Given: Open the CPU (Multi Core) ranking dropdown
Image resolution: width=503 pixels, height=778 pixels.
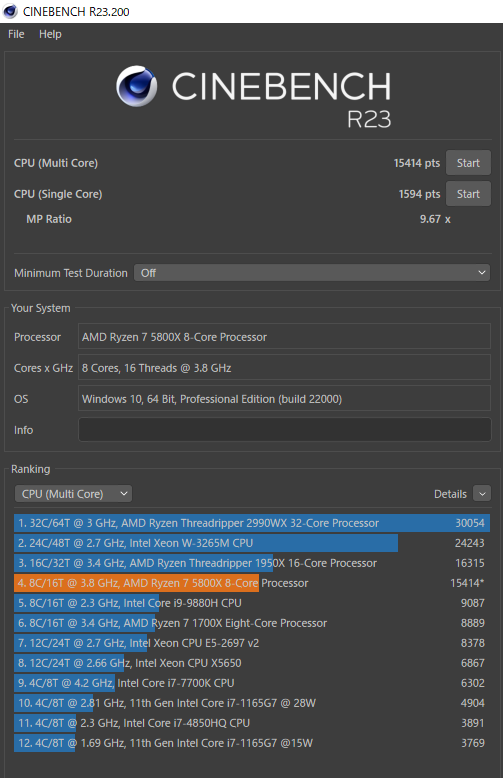Looking at the screenshot, I should 73,494.
